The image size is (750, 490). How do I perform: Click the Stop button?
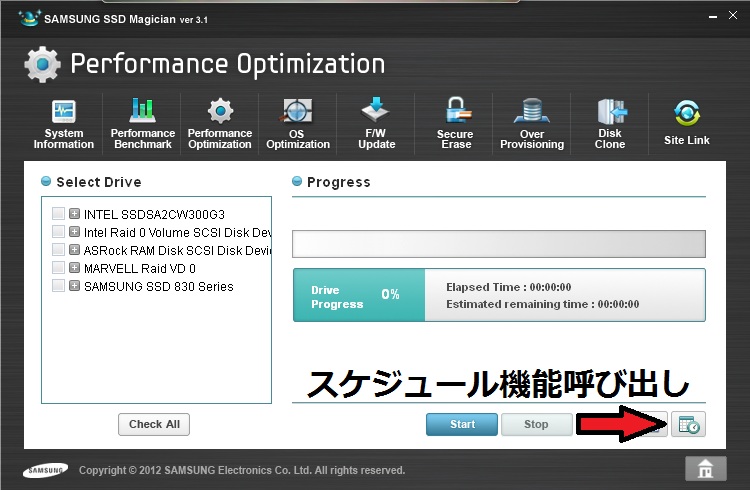tap(536, 424)
